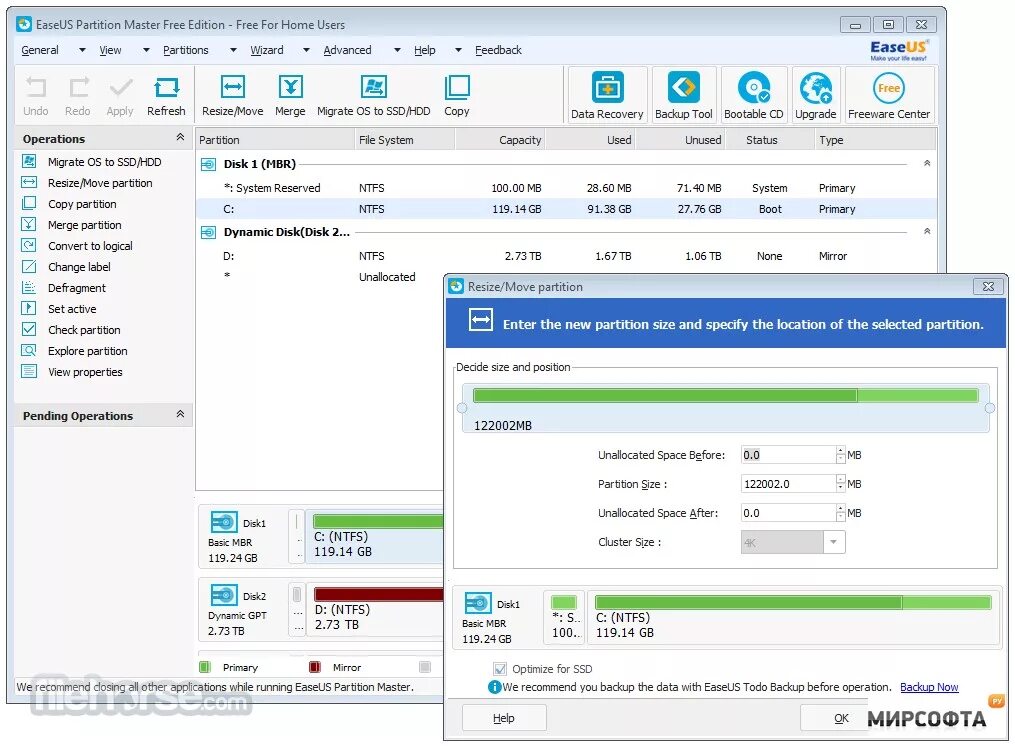Select the Merge toolbar tool
The width and height of the screenshot is (1015, 746).
290,96
